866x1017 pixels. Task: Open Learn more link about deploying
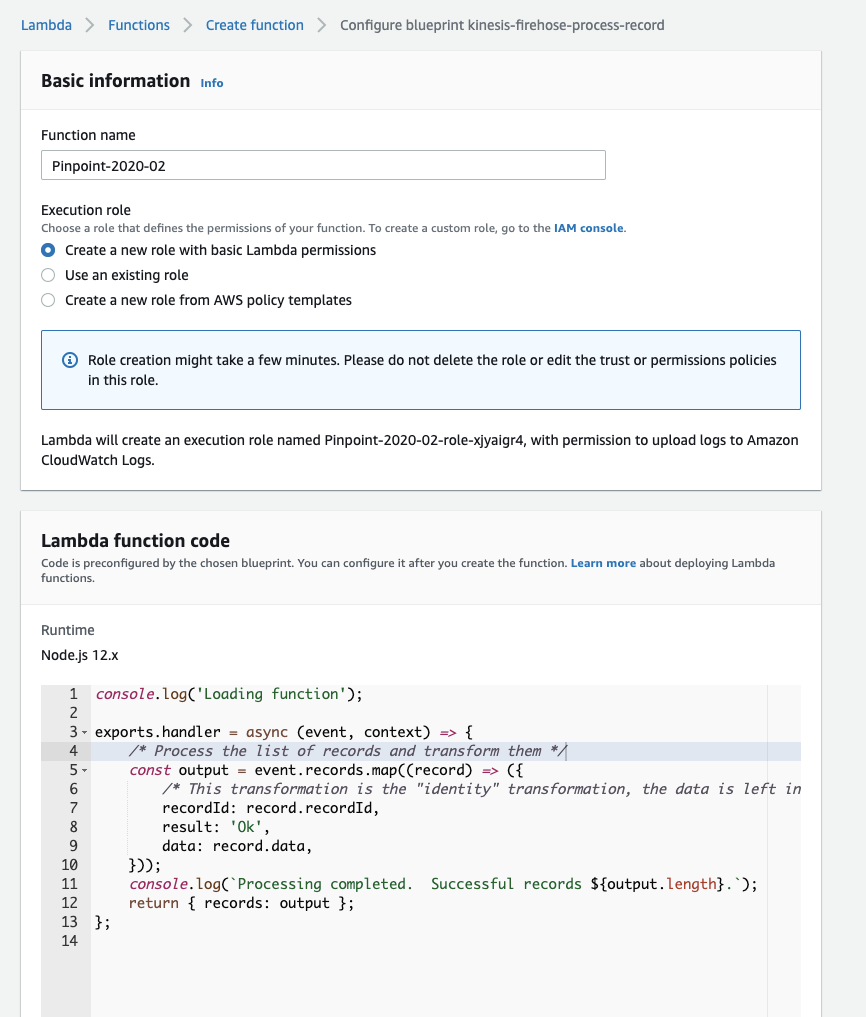point(603,563)
